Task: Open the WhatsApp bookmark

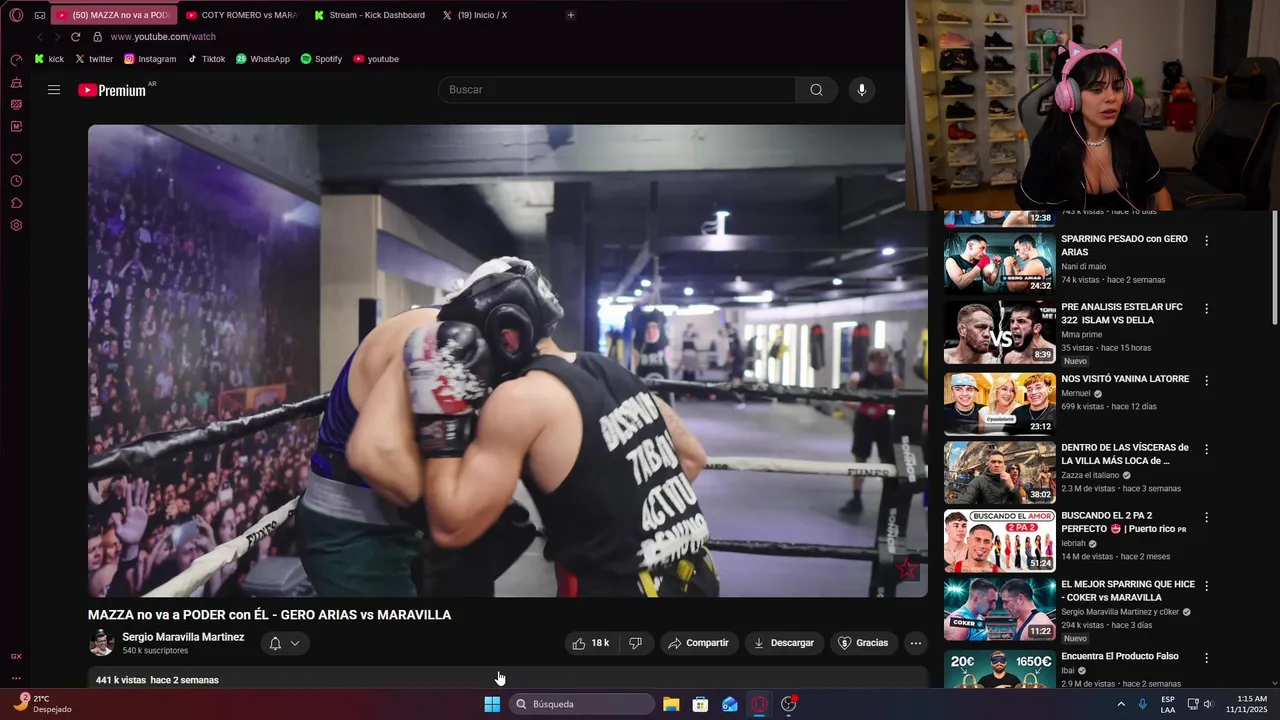Action: click(x=263, y=59)
